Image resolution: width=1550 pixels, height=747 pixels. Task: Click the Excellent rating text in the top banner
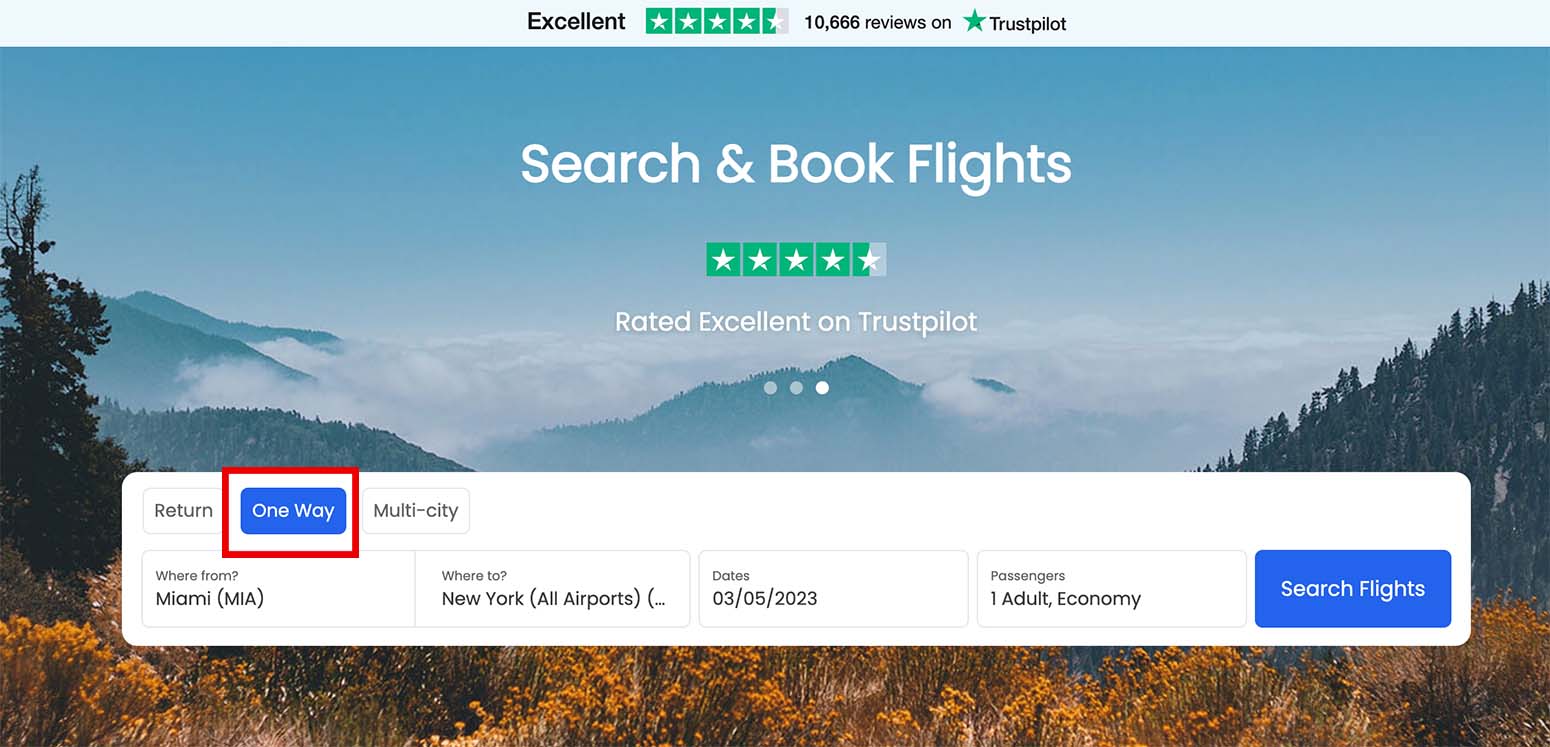(576, 21)
